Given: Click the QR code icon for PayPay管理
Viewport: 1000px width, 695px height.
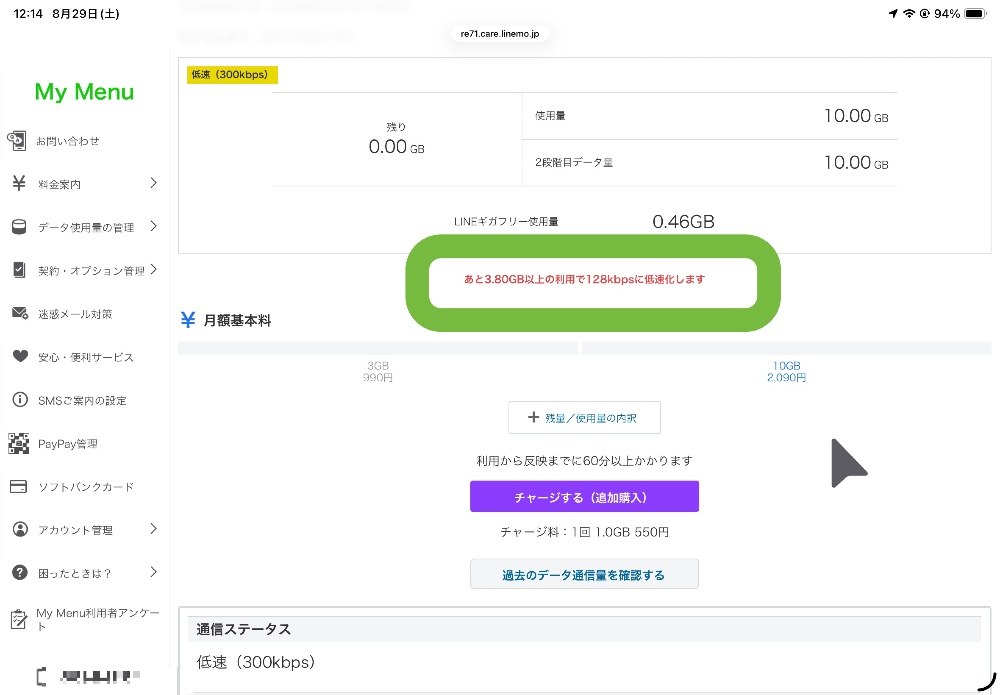Looking at the screenshot, I should click(x=18, y=443).
